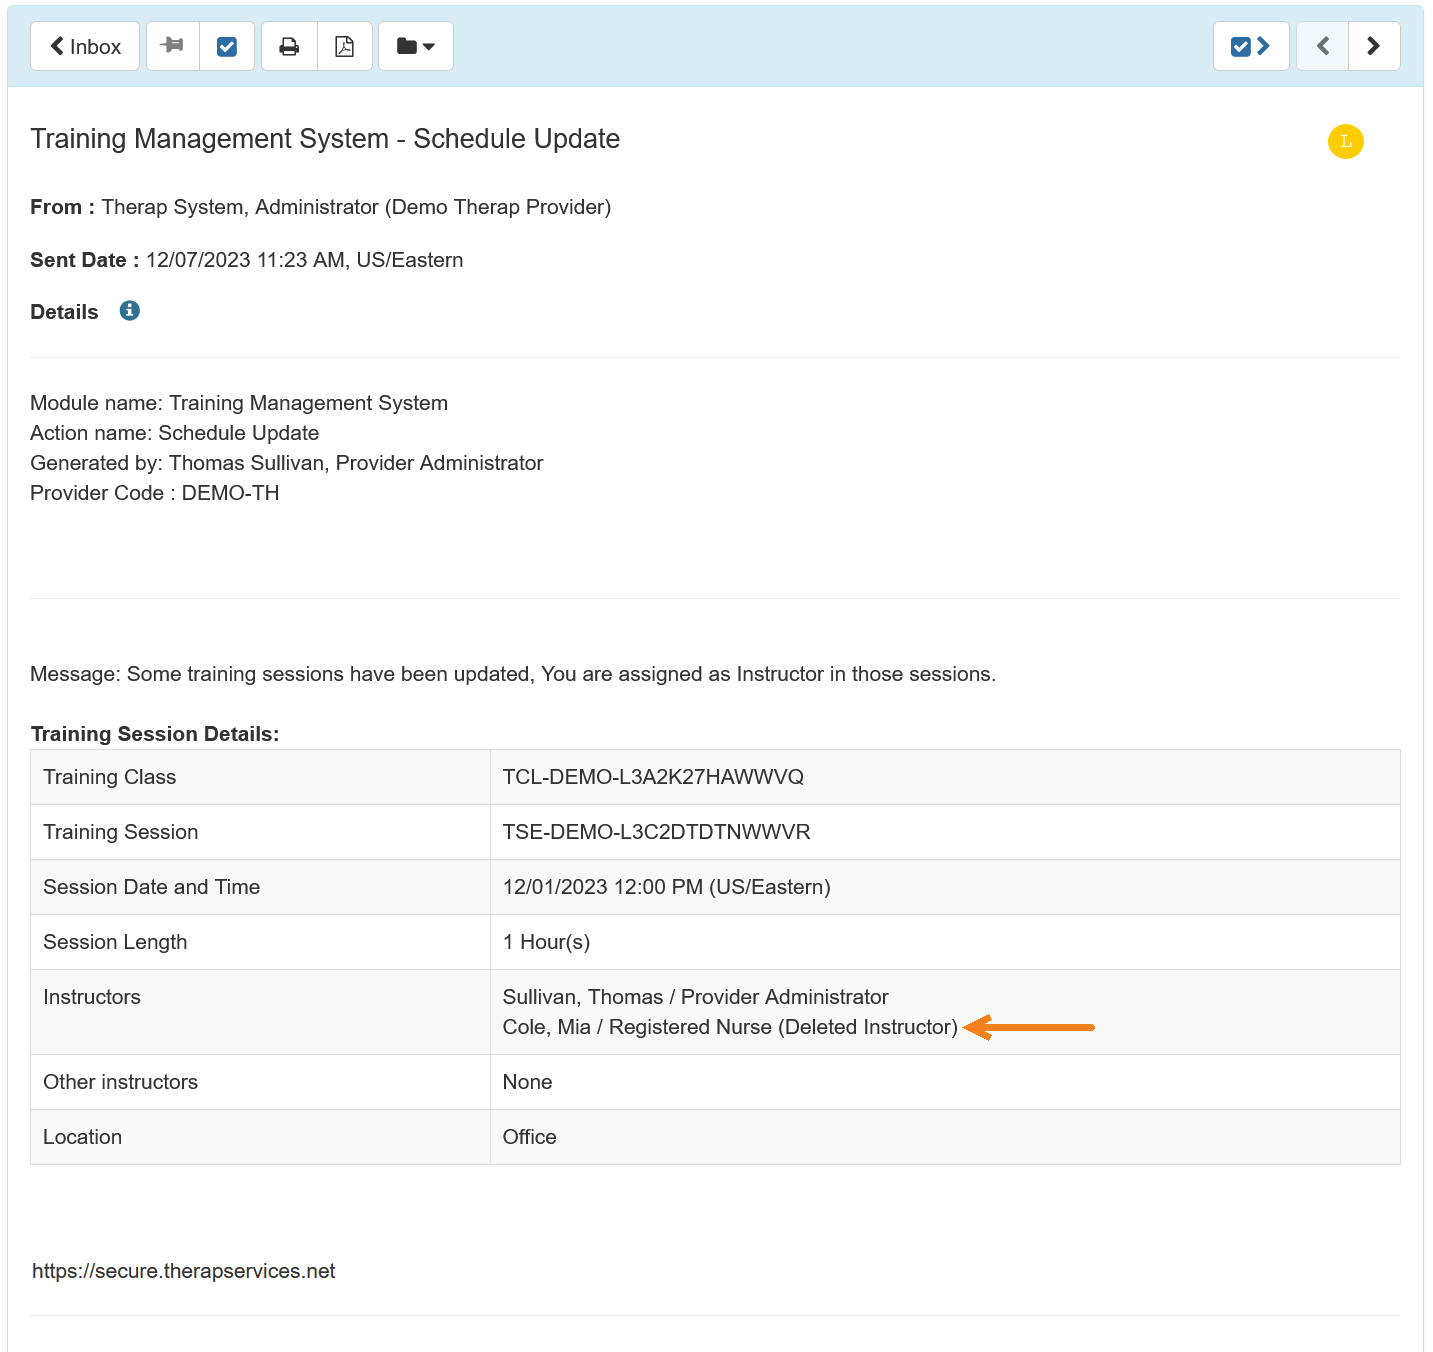This screenshot has height=1352, width=1433.
Task: Toggle the acknowledge checkmark toolbar button
Action: (227, 46)
